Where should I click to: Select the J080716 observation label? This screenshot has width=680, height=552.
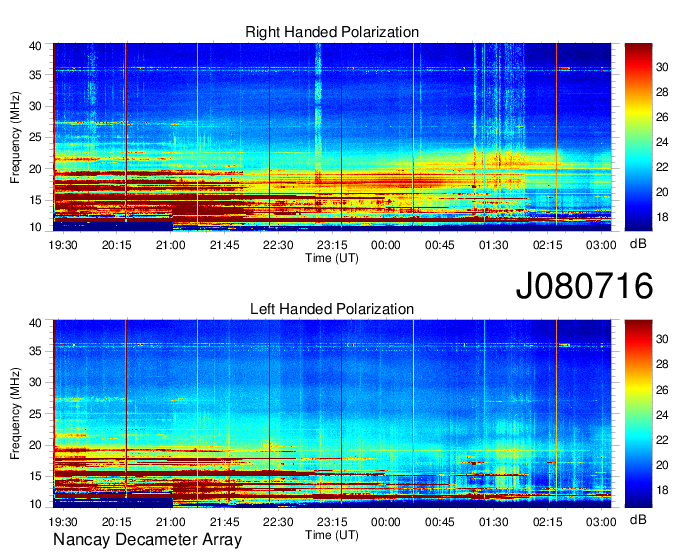point(584,285)
